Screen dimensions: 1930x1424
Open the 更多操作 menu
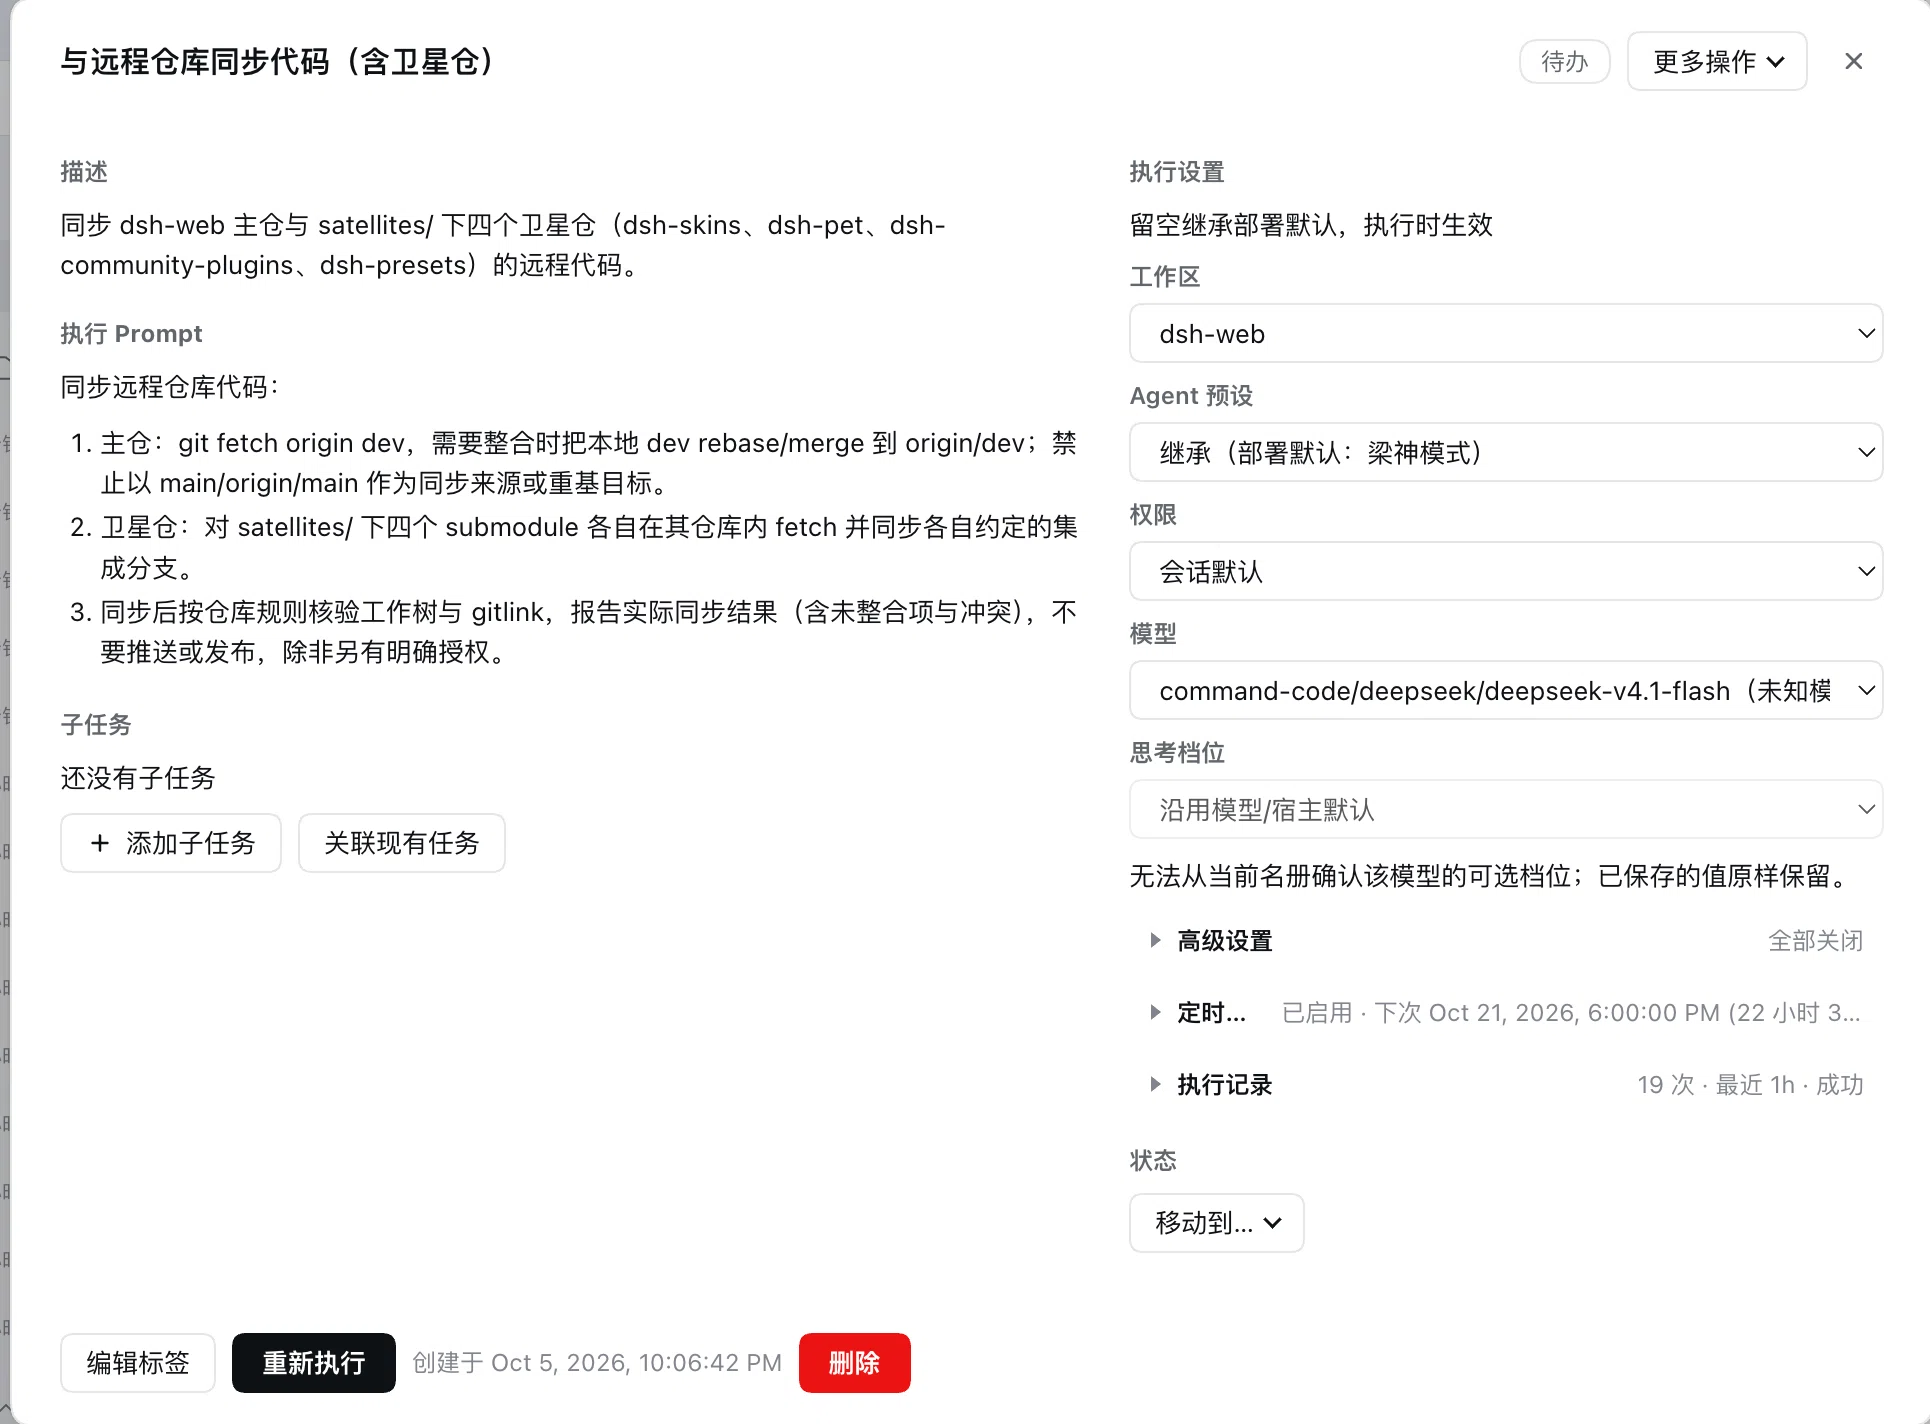pyautogui.click(x=1716, y=61)
